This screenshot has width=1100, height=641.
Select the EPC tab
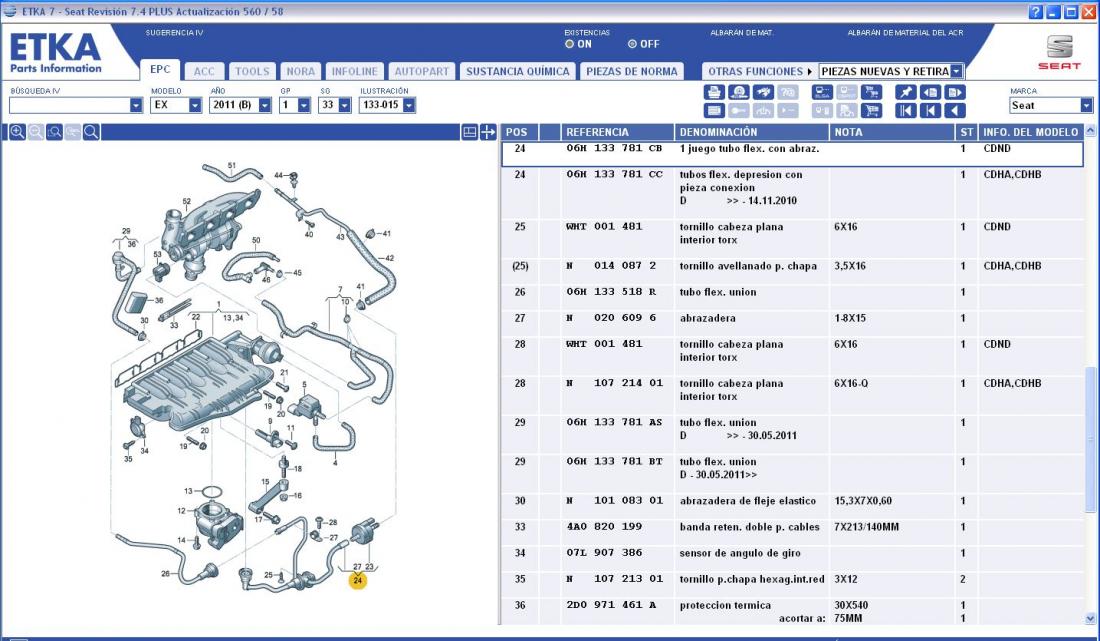pos(160,69)
